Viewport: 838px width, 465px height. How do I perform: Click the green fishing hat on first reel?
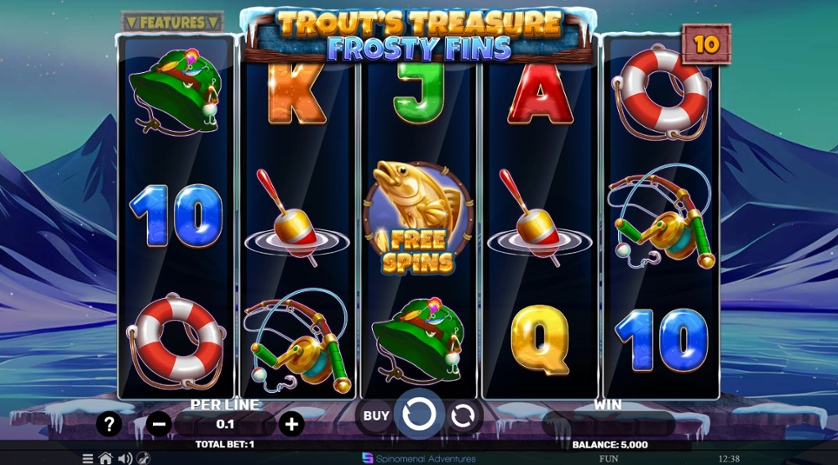tap(176, 91)
